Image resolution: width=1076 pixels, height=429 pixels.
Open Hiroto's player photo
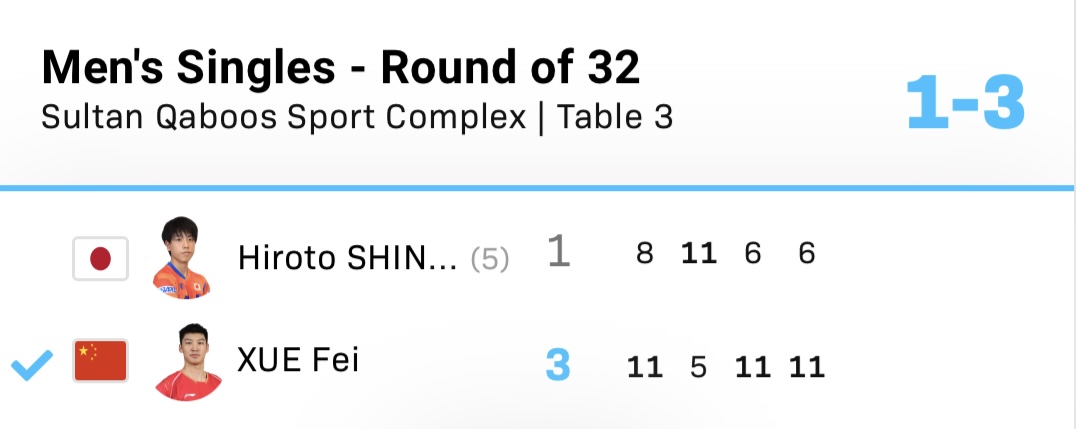(x=180, y=257)
